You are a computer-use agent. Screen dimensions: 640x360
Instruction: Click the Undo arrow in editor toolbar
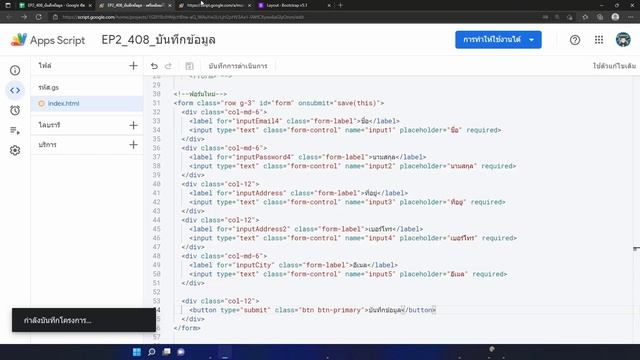point(154,66)
